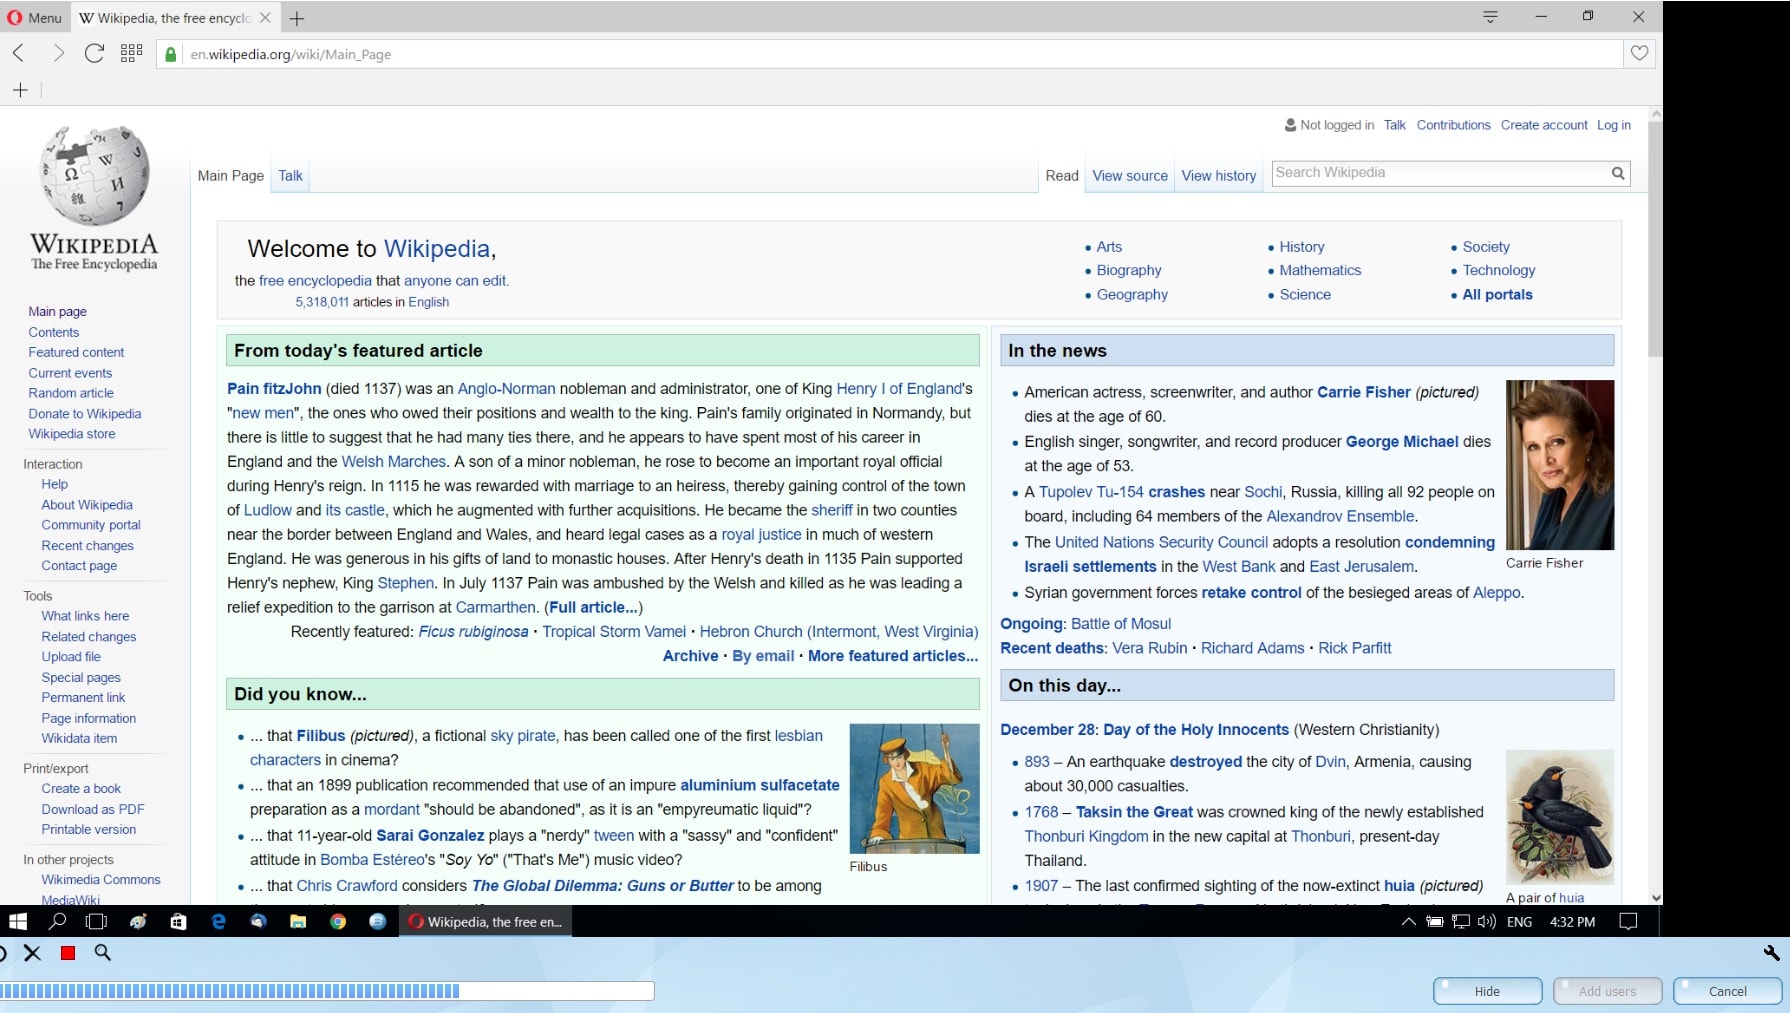Show hidden system tray icons
Viewport: 1790px width, 1013px height.
(1408, 922)
